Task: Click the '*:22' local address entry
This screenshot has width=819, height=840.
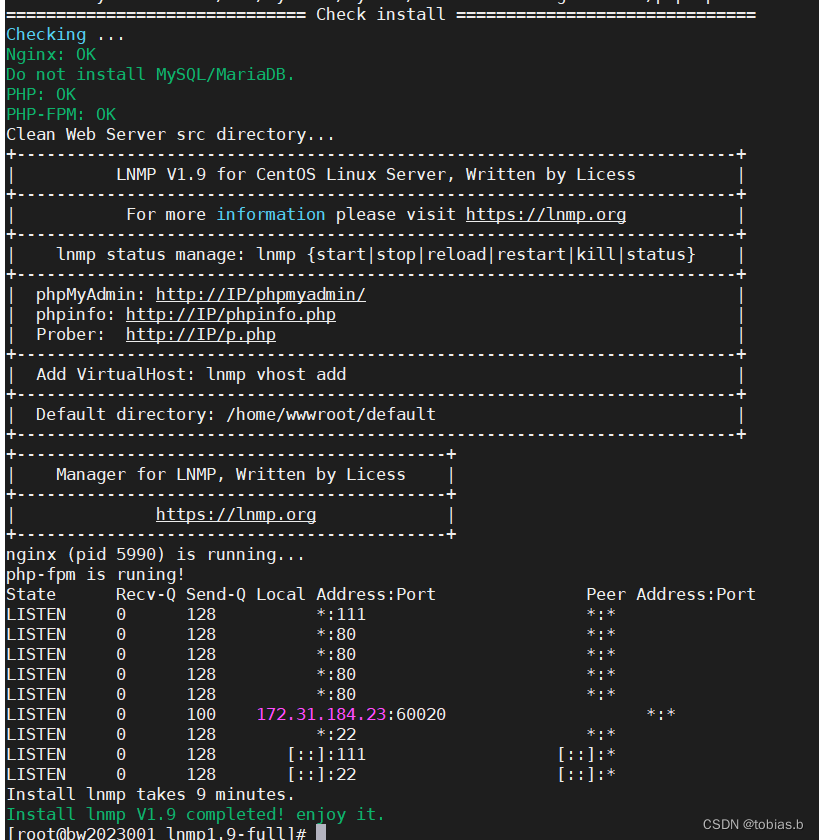Action: 336,734
